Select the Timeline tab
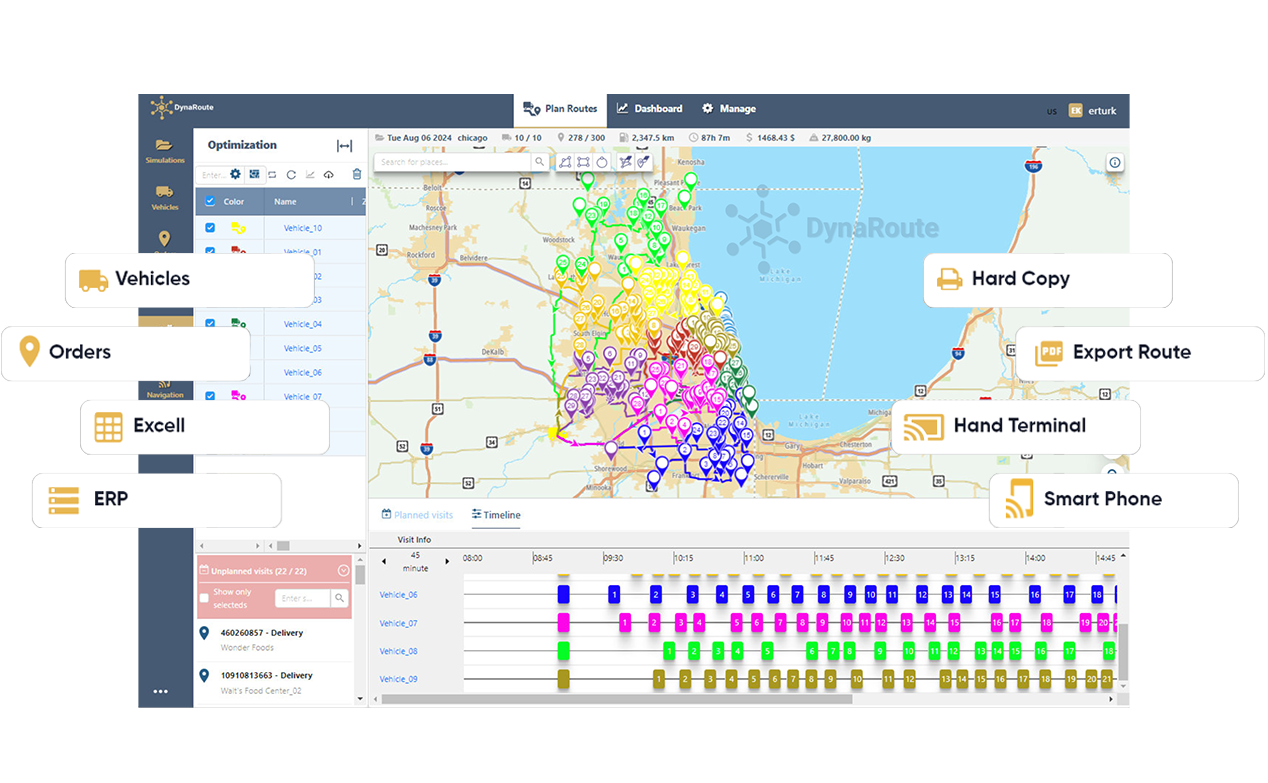The height and width of the screenshot is (783, 1268). coord(496,515)
